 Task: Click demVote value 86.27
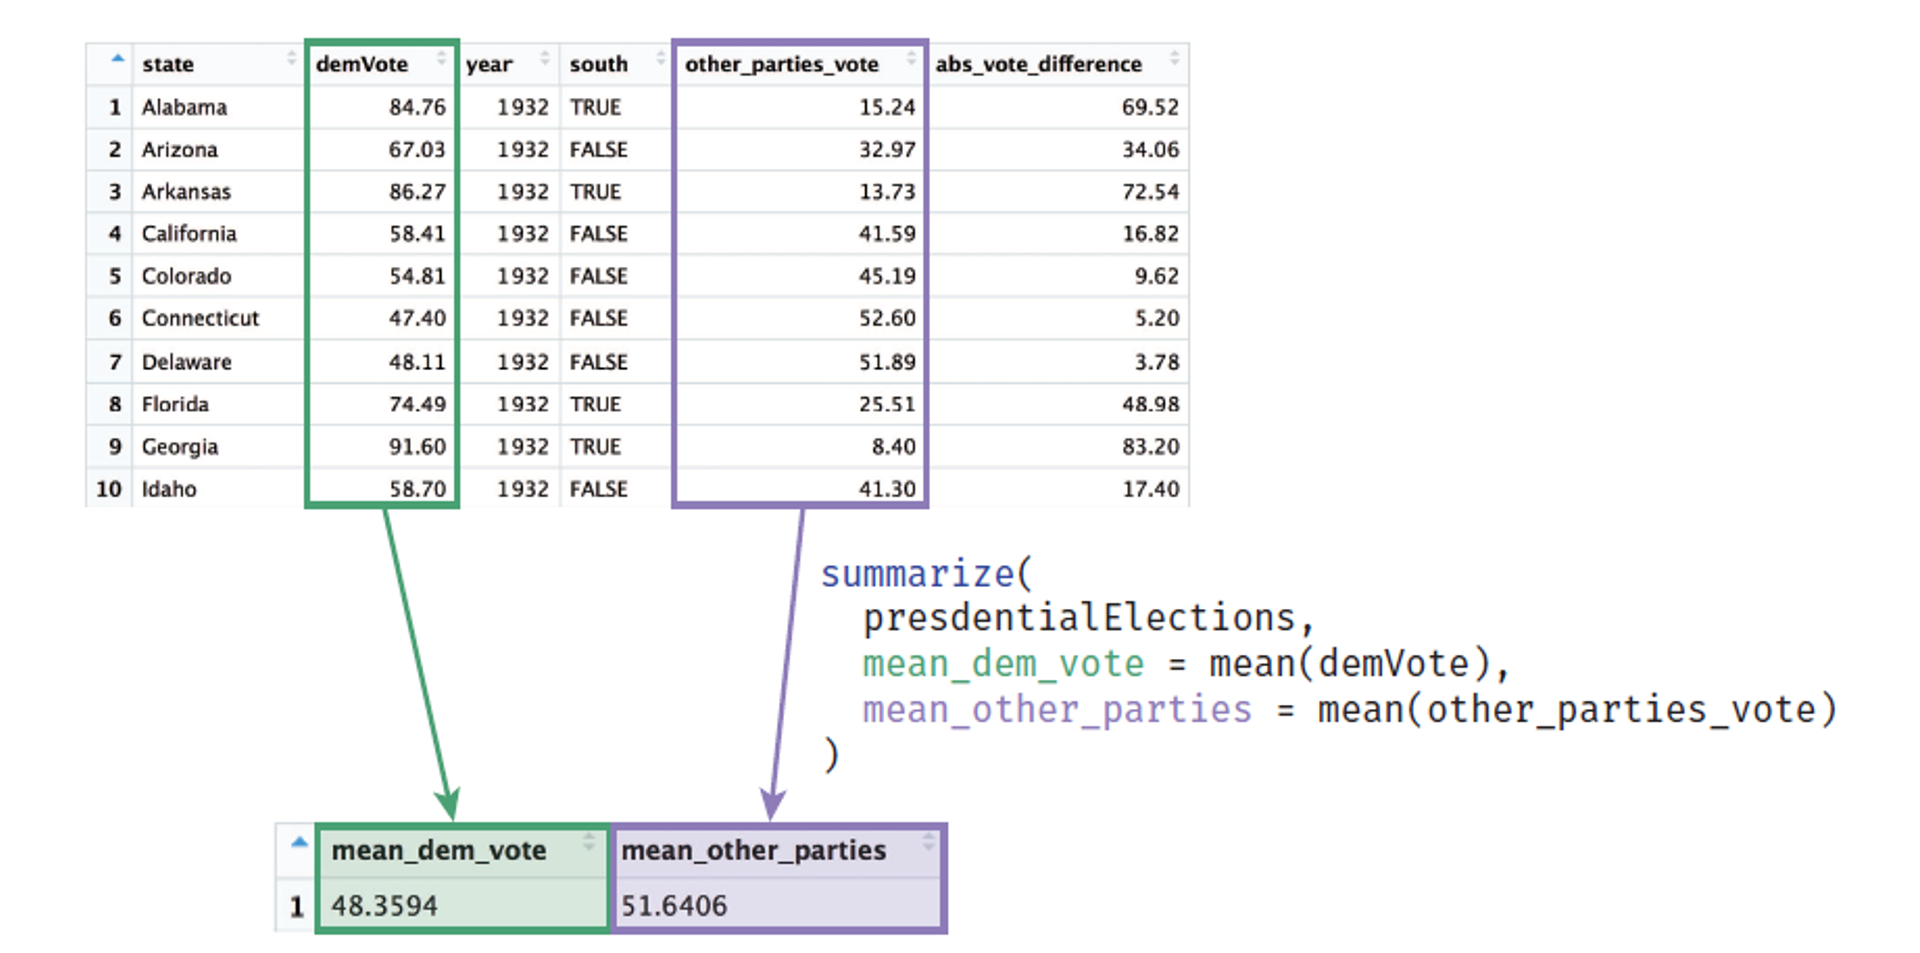[417, 191]
